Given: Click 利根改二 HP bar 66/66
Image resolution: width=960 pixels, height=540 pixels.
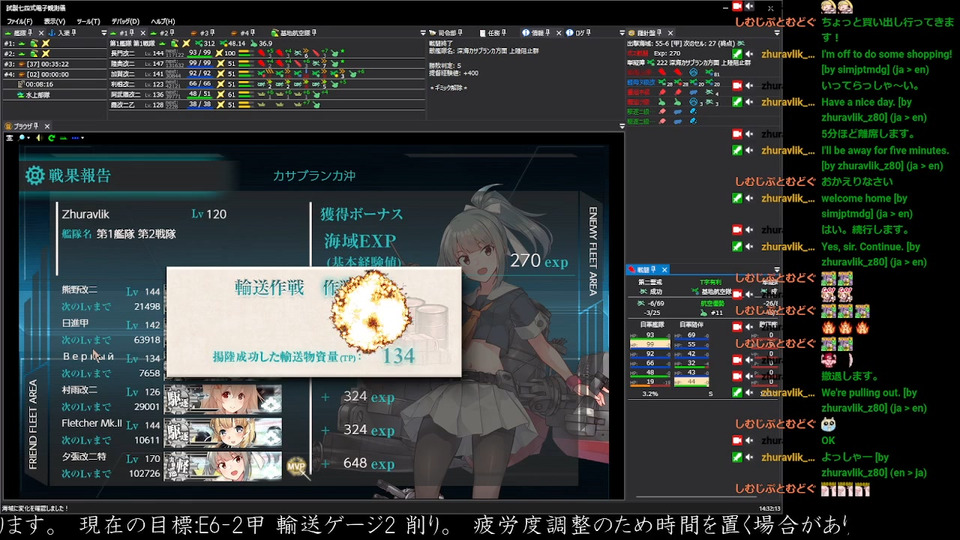Looking at the screenshot, I should click(x=200, y=84).
